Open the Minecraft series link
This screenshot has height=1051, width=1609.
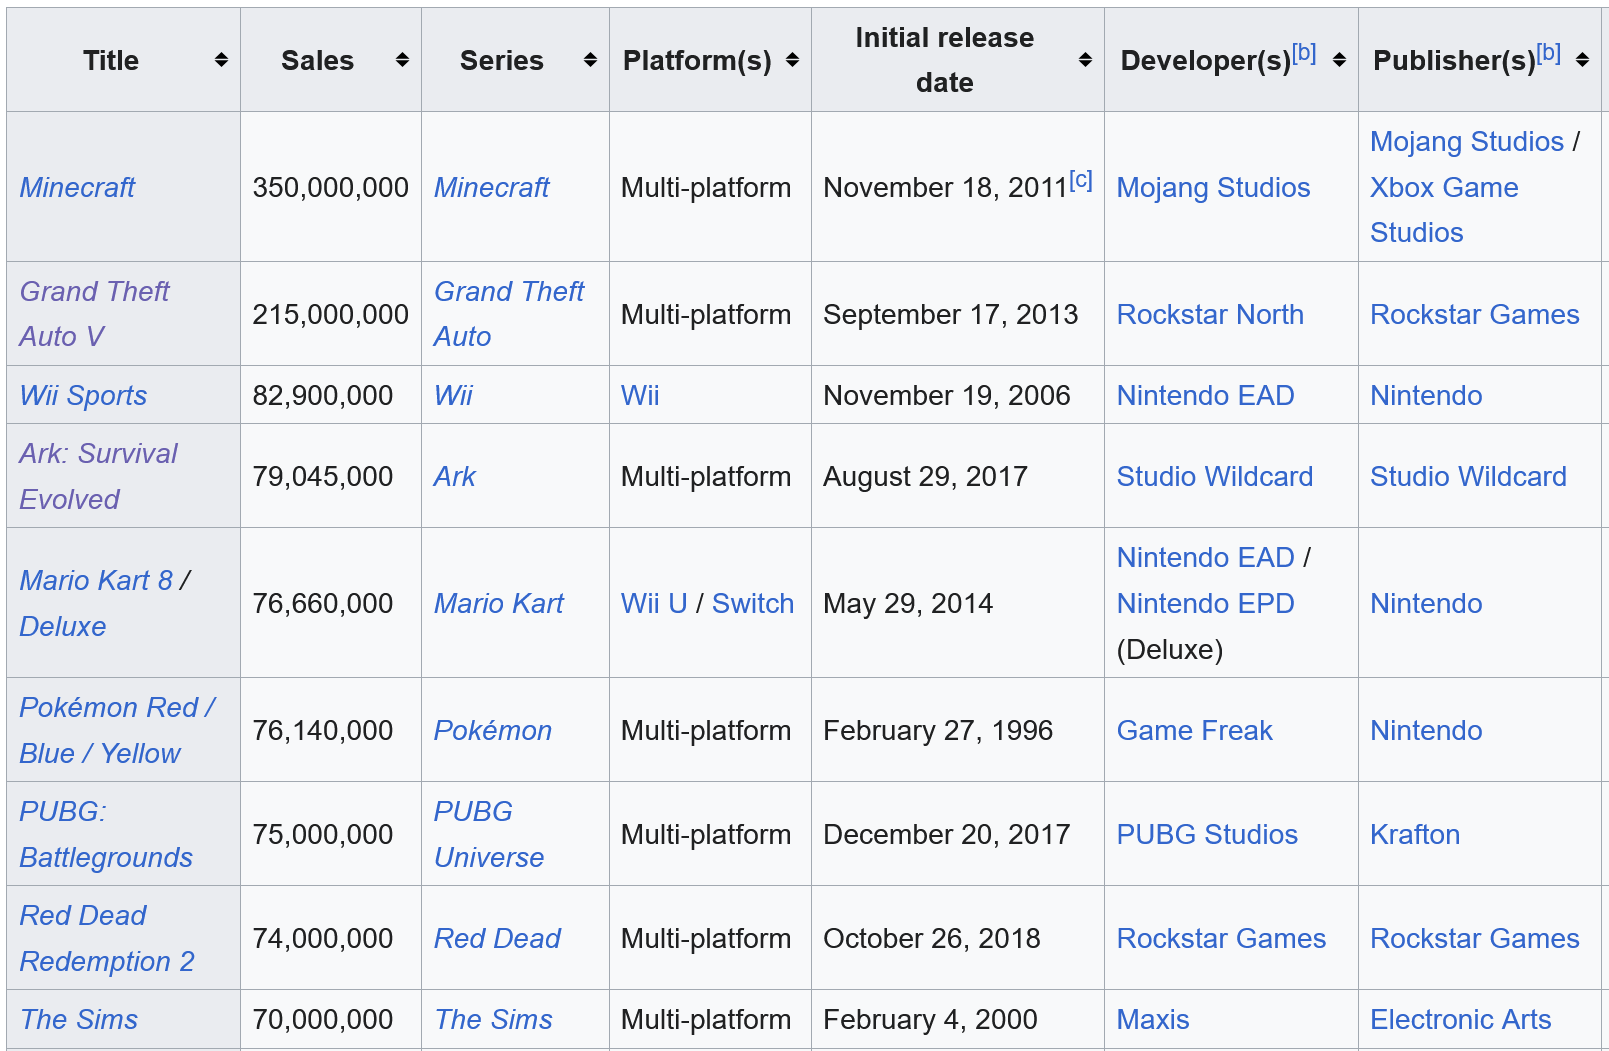491,187
